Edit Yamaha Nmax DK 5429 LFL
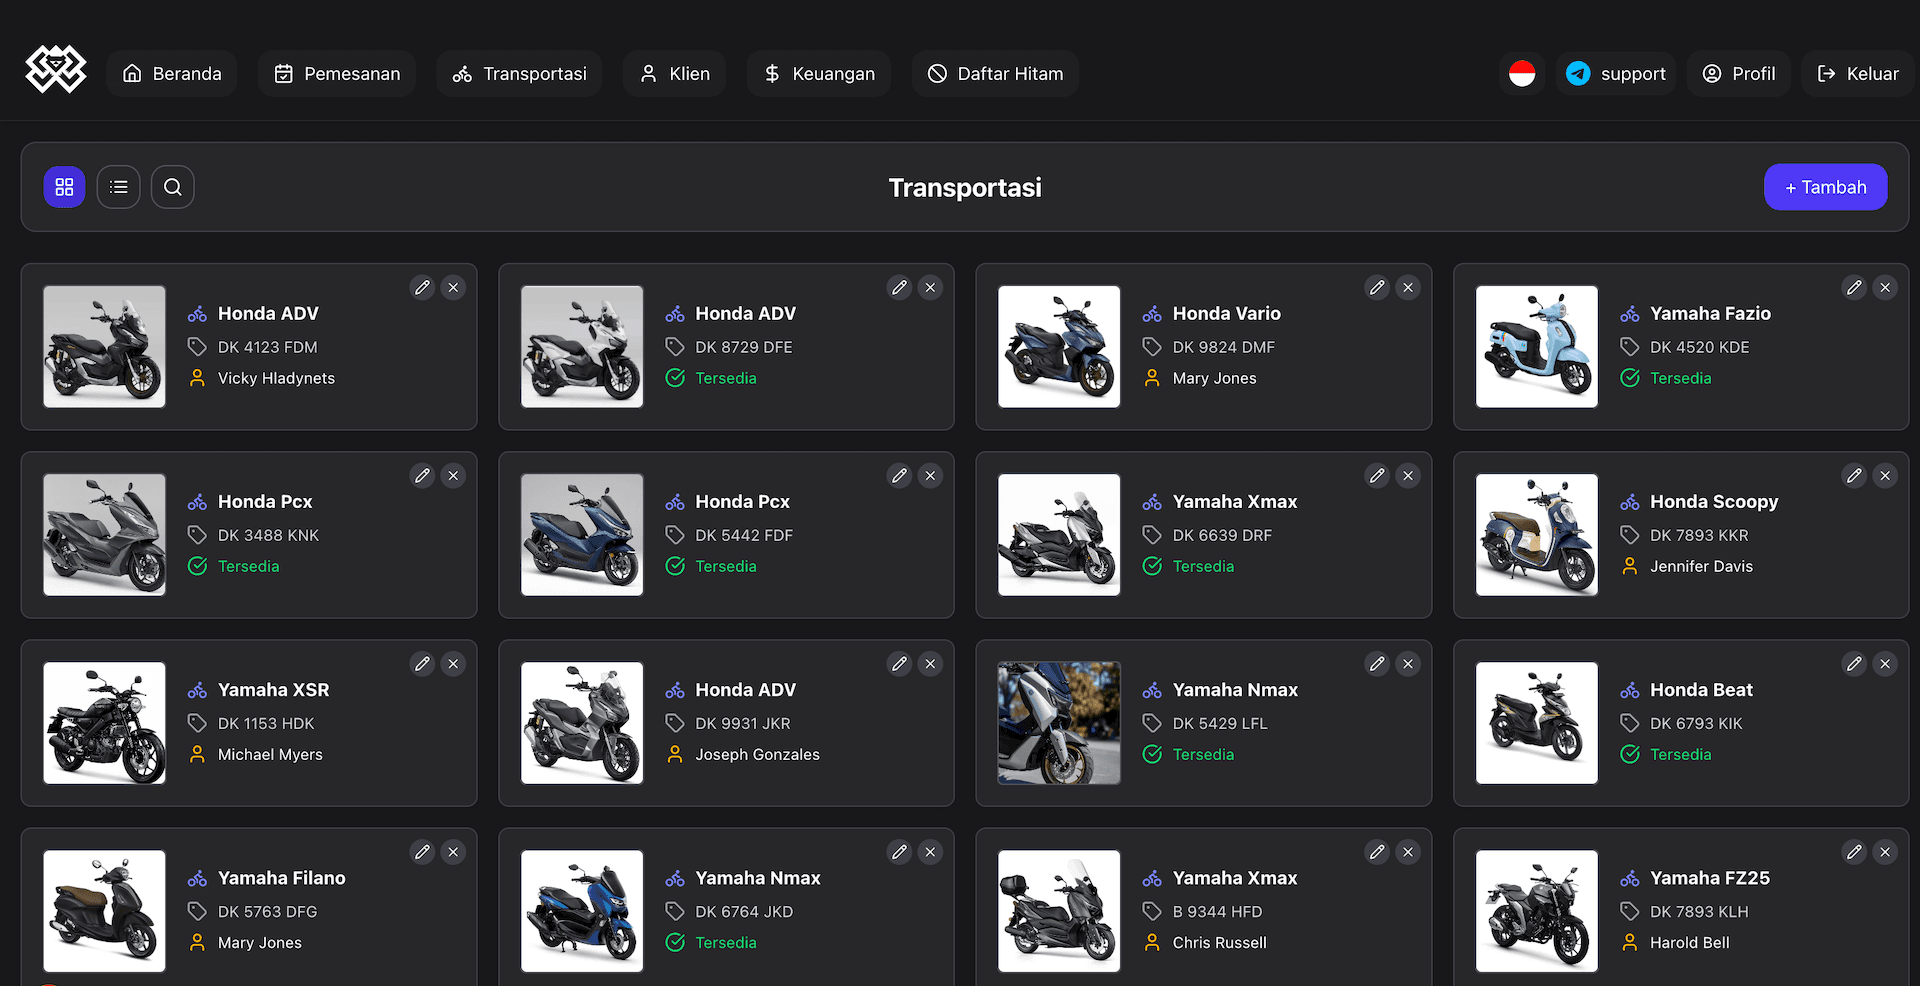Screen dimensions: 1920x986 tap(1378, 664)
